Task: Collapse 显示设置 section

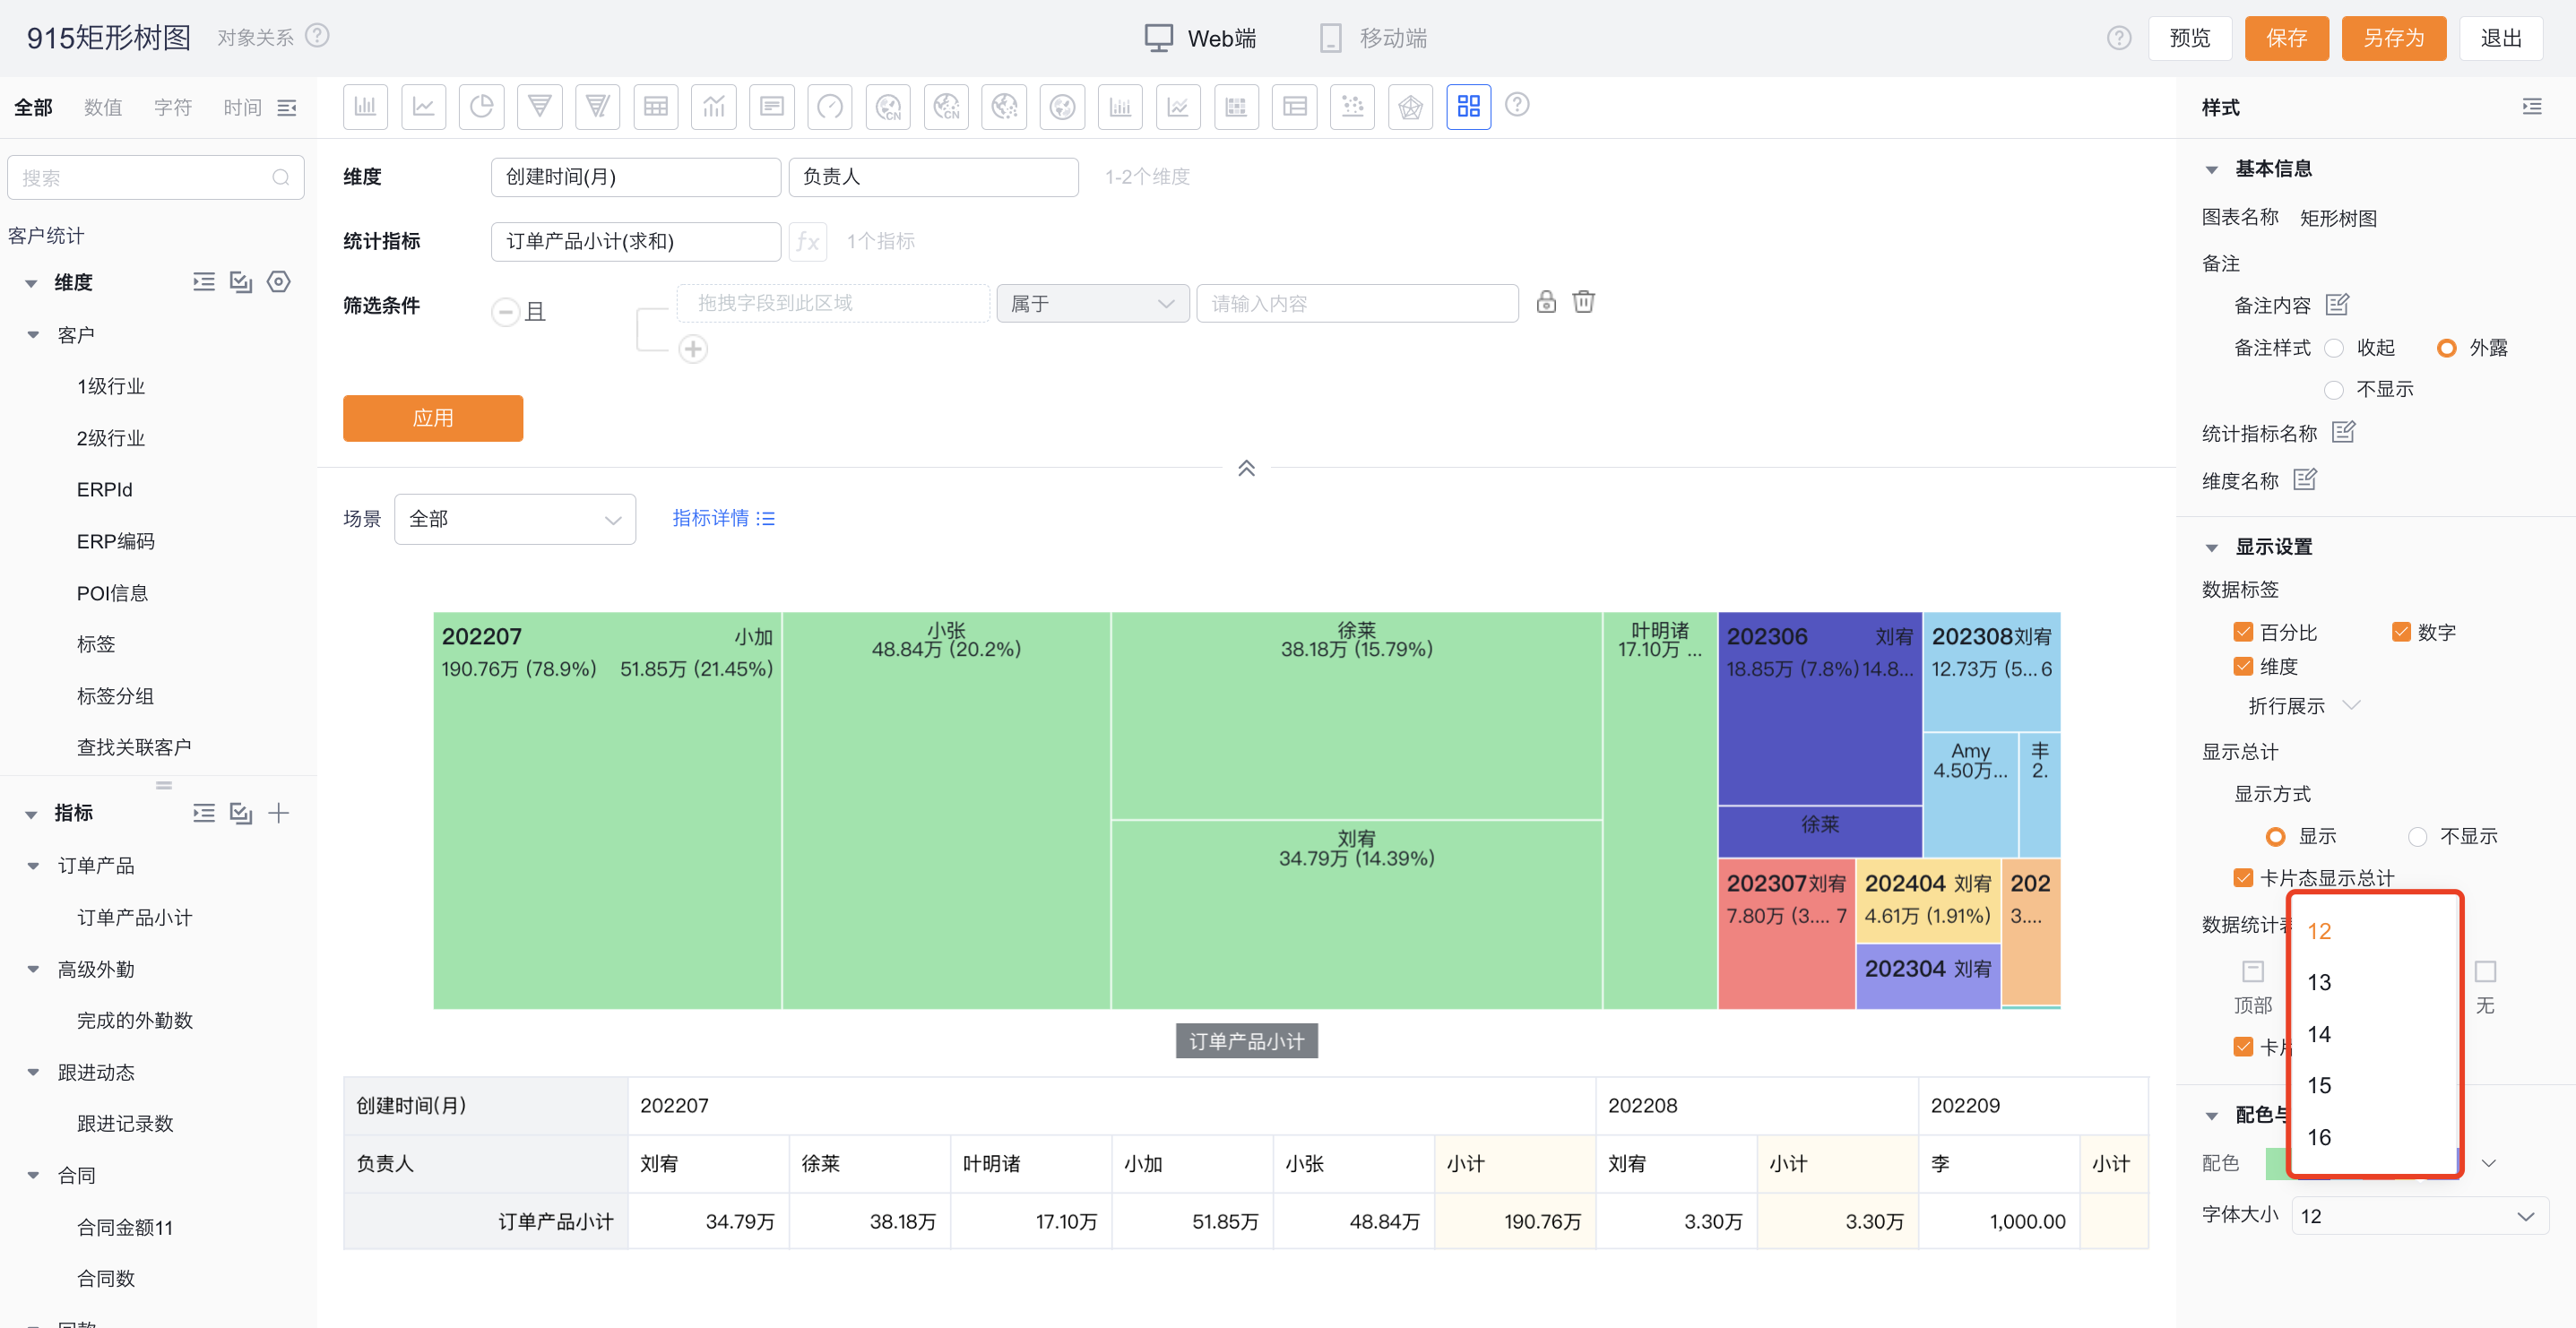Action: point(2211,547)
